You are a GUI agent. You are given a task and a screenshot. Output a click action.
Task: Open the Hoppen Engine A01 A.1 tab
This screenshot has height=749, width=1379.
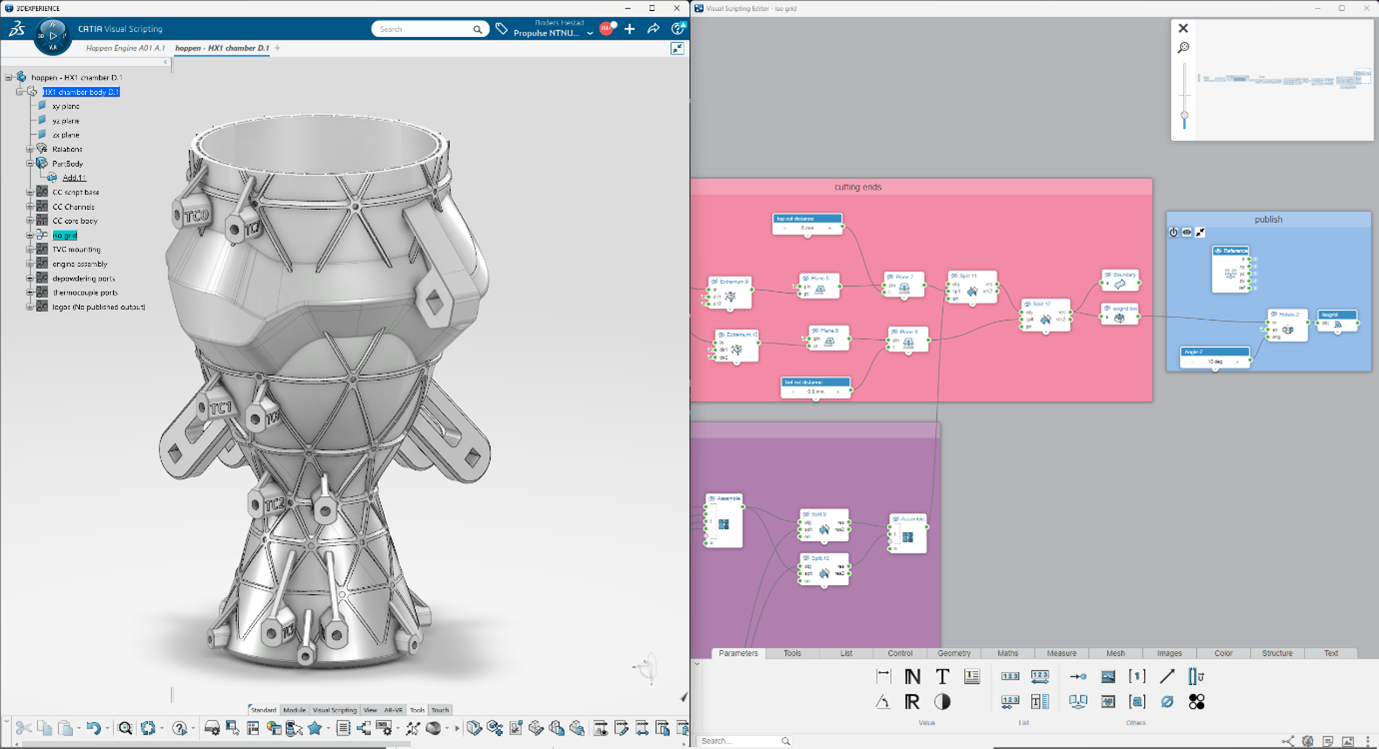[x=125, y=48]
